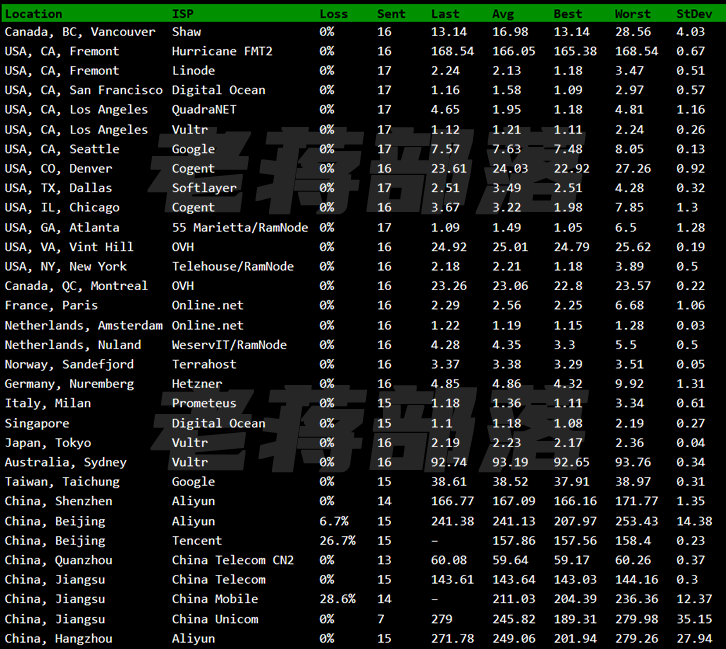The image size is (726, 649).
Task: Click the '35.15' StDev value
Action: [694, 619]
